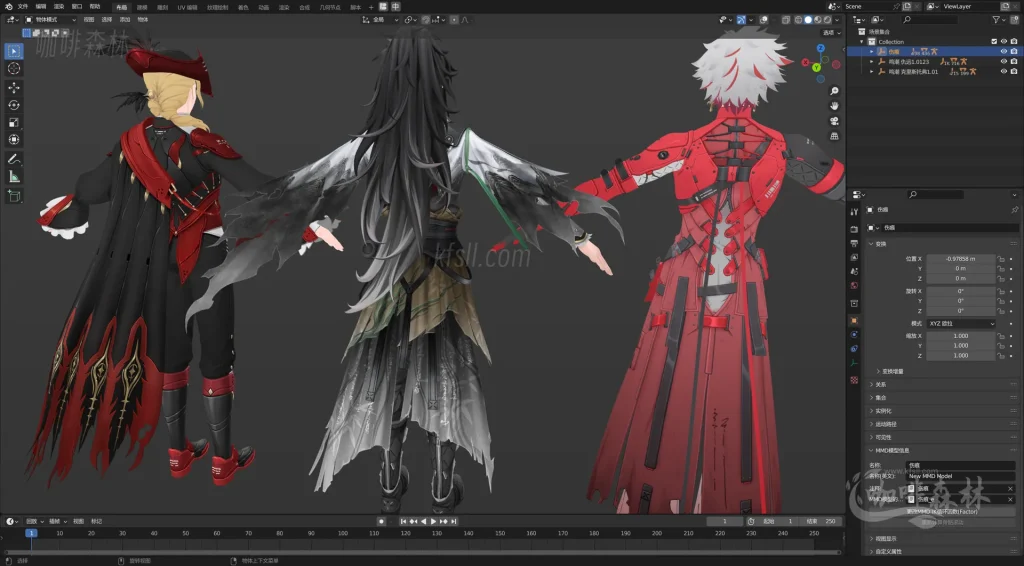Click the pan view hand icon

click(834, 106)
